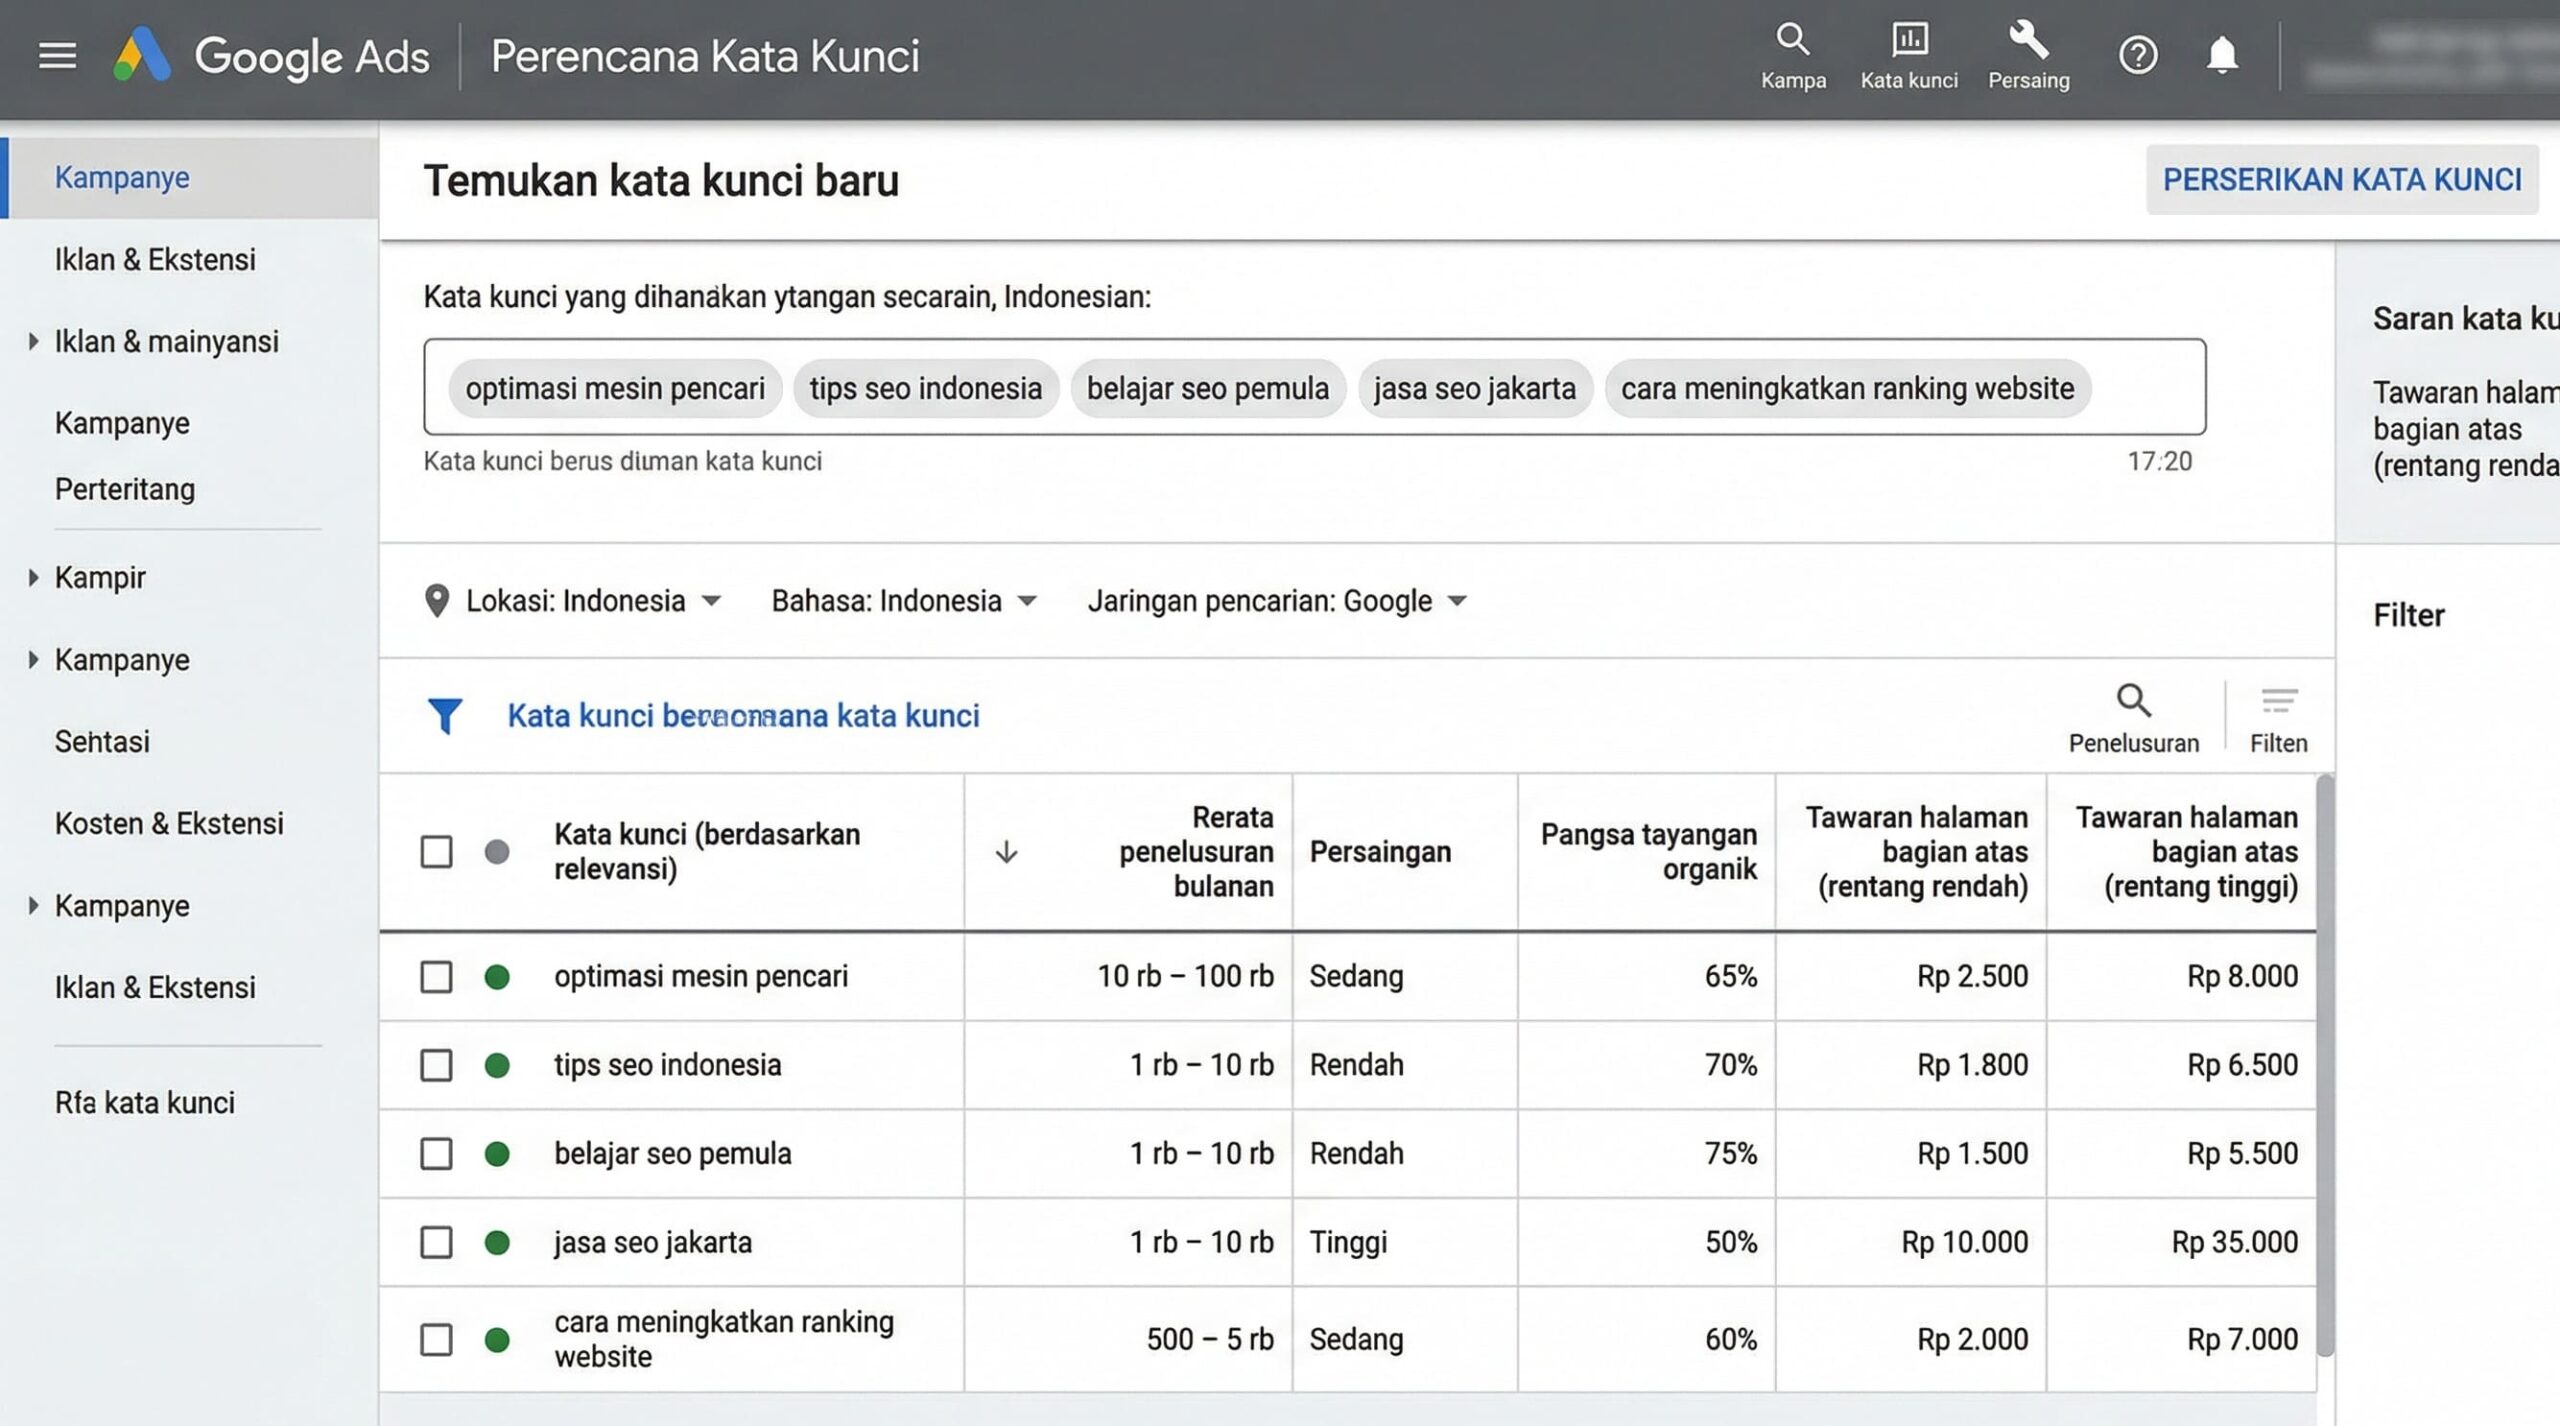Image resolution: width=2560 pixels, height=1426 pixels.
Task: Click the PERSERIKAN KATA KUNCI button
Action: pyautogui.click(x=2342, y=180)
